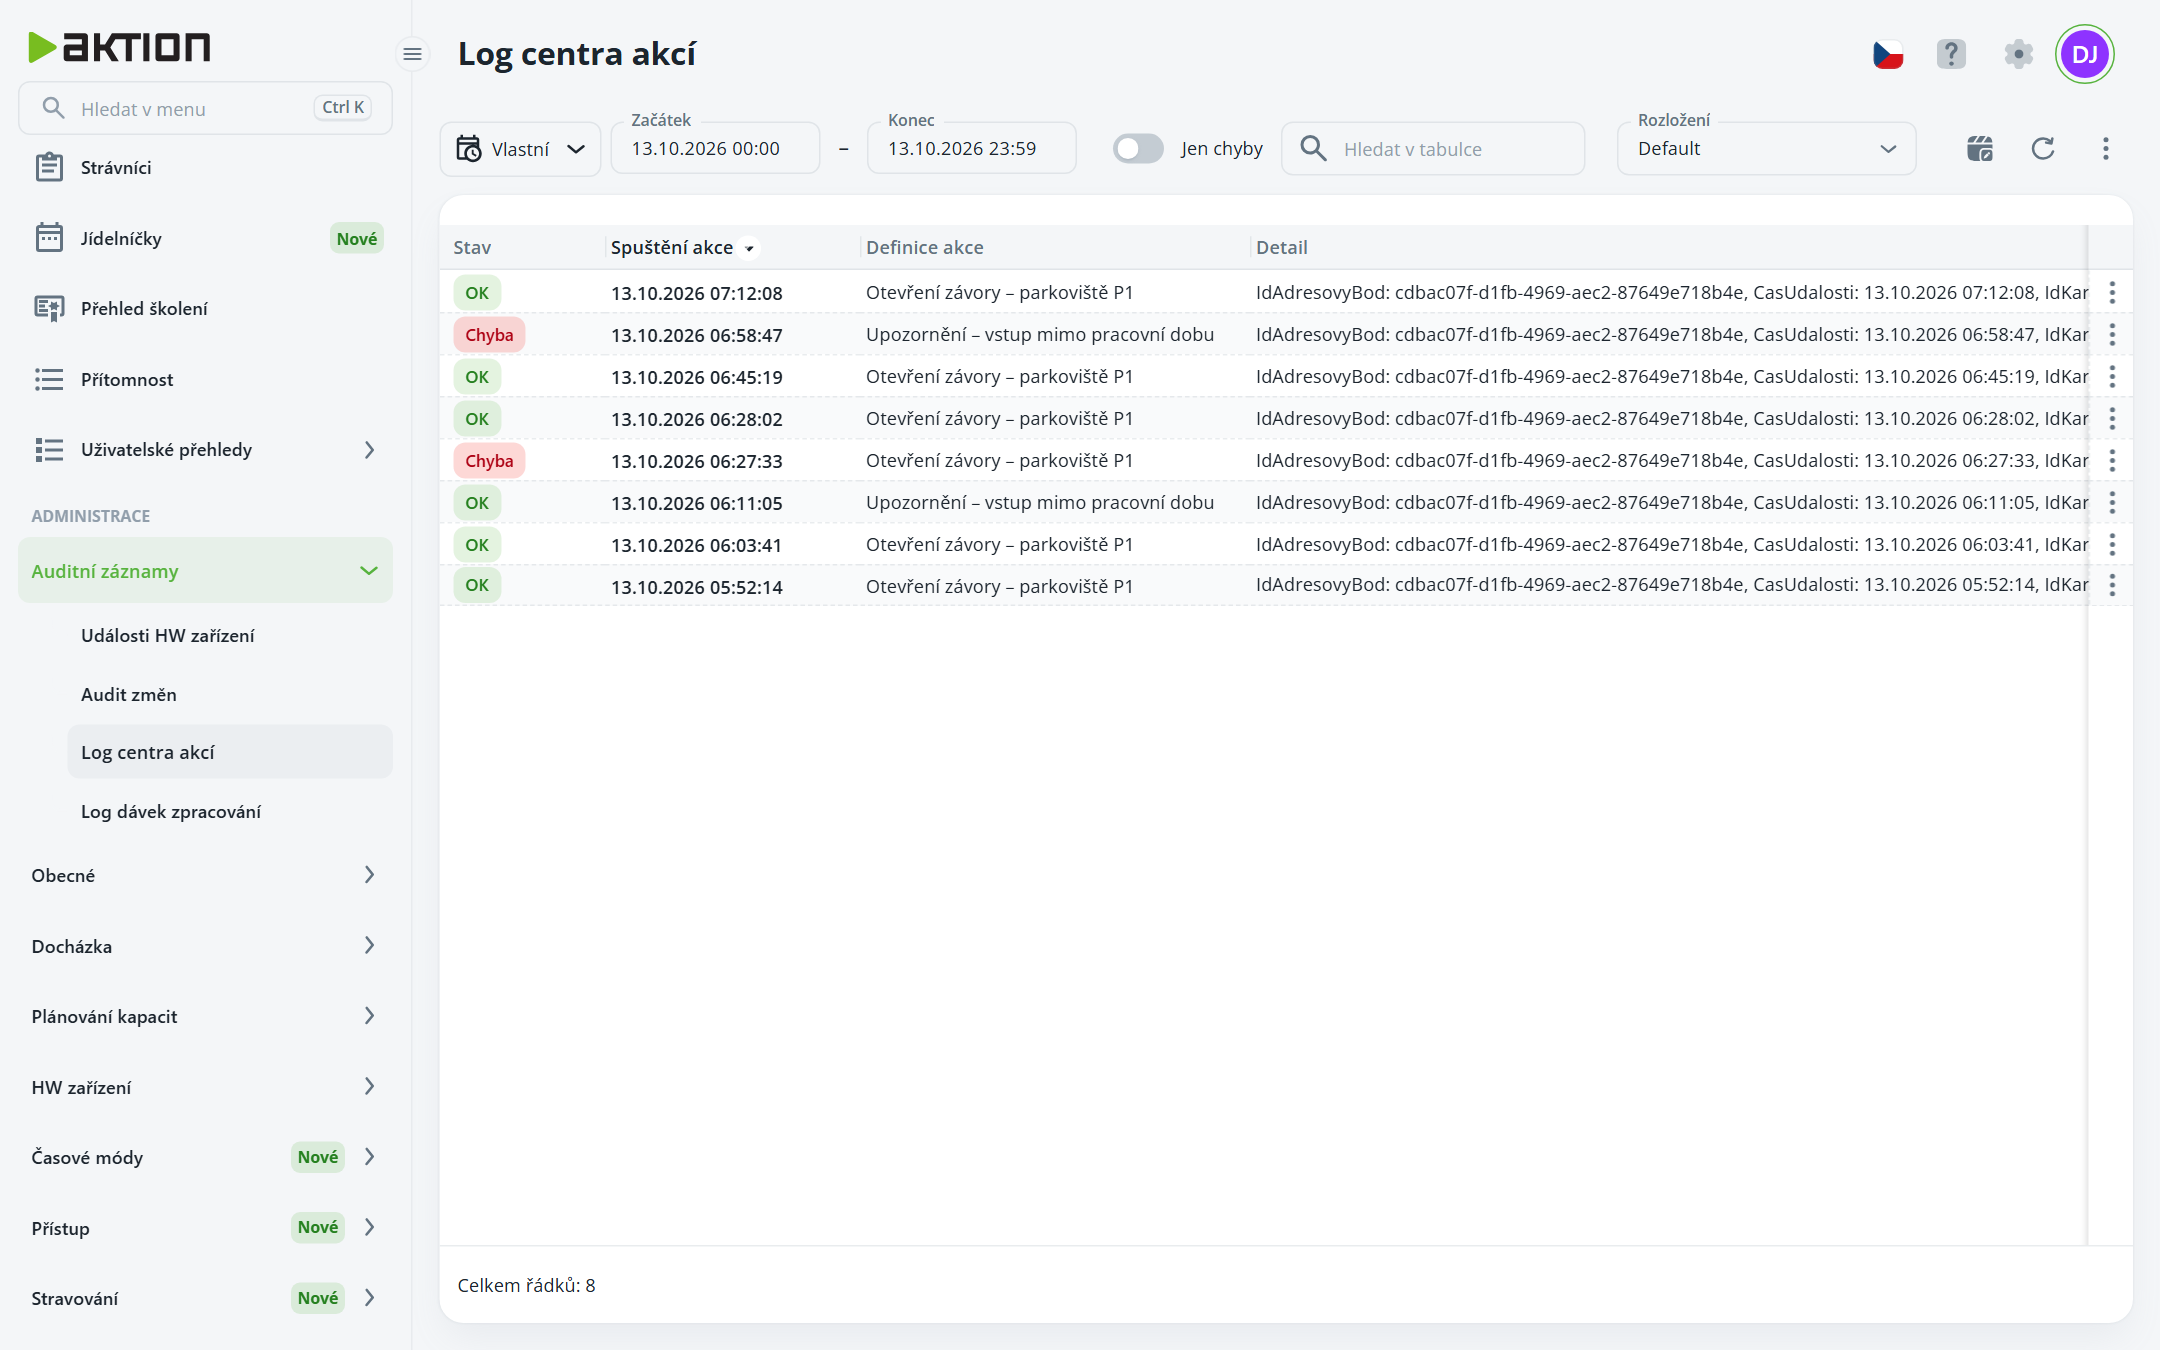Open the Vlastní date range dropdown
2160x1350 pixels.
click(520, 149)
